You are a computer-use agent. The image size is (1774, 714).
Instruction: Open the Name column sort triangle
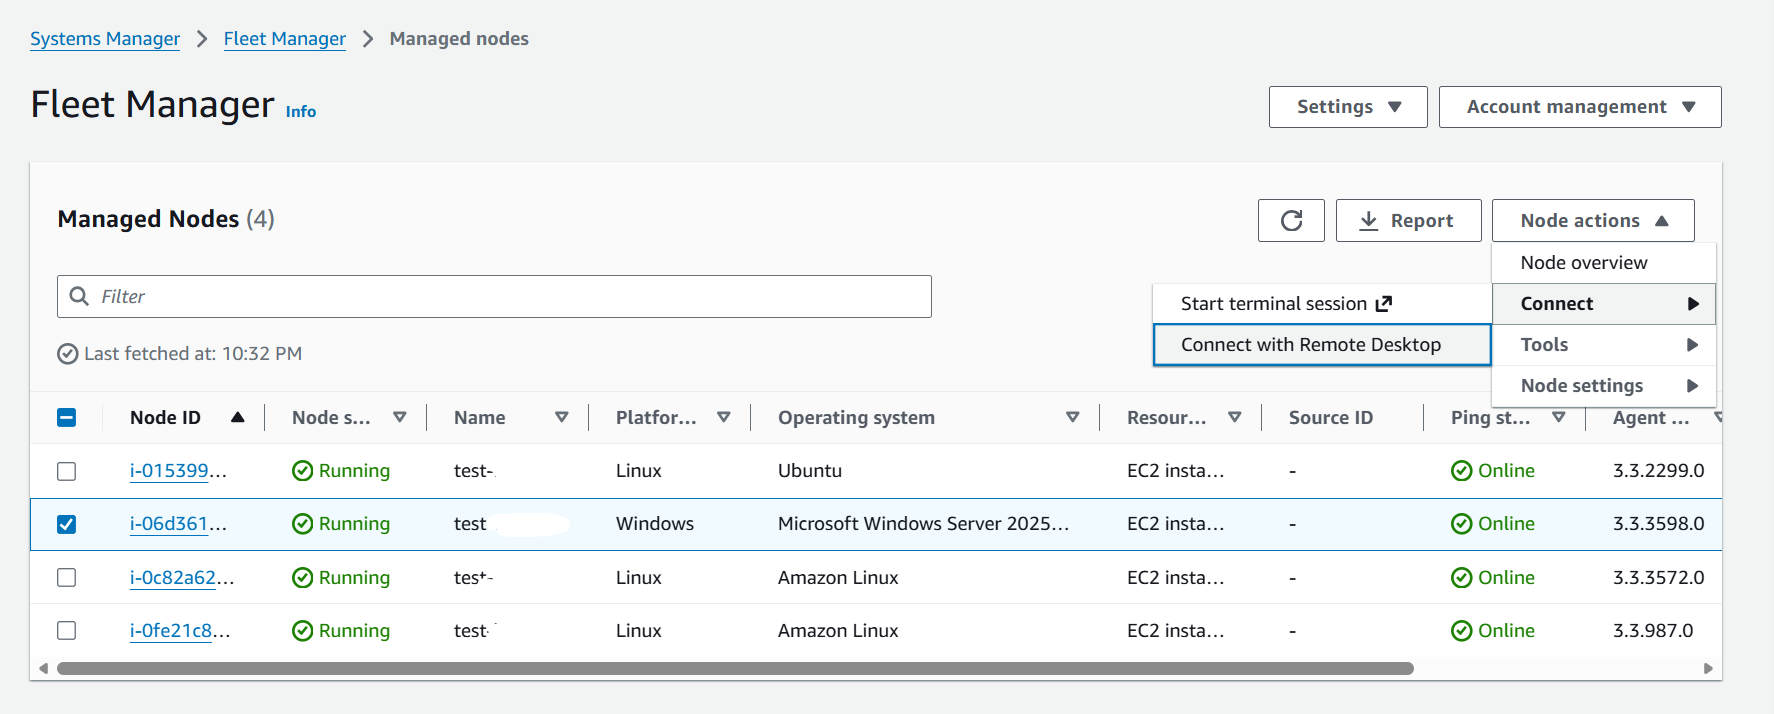point(562,417)
